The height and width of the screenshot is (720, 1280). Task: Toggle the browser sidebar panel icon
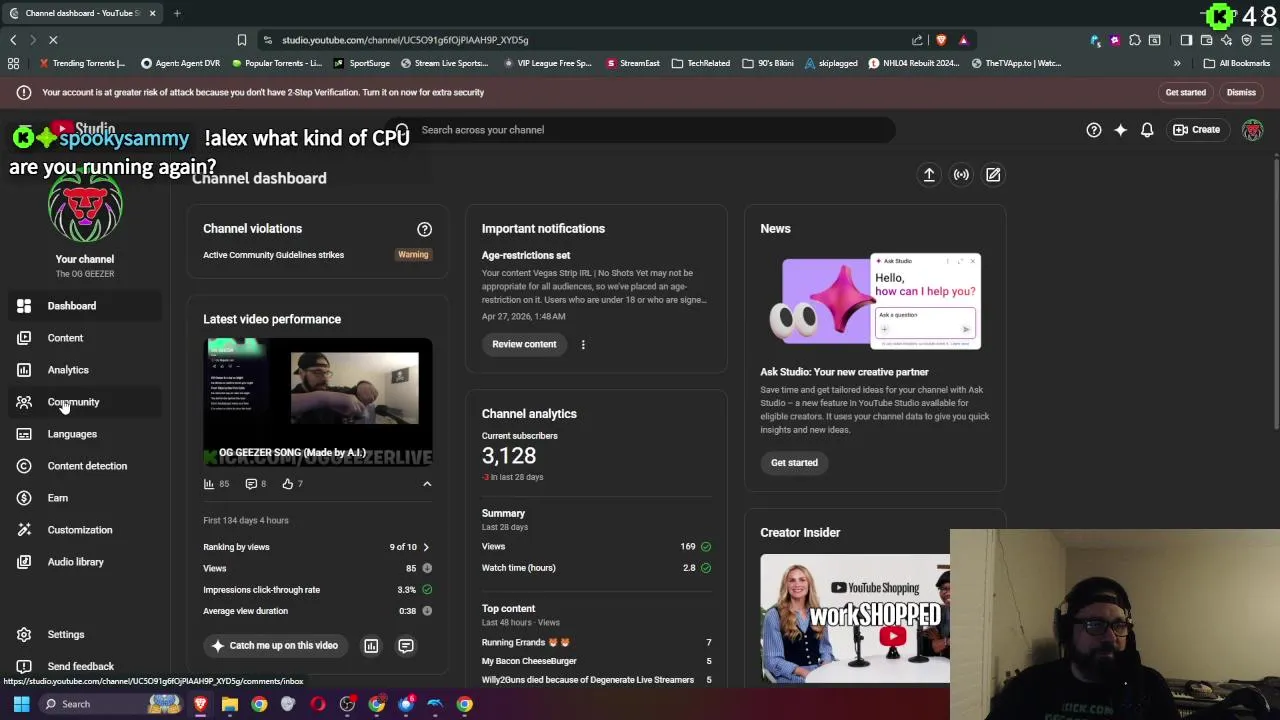1186,40
